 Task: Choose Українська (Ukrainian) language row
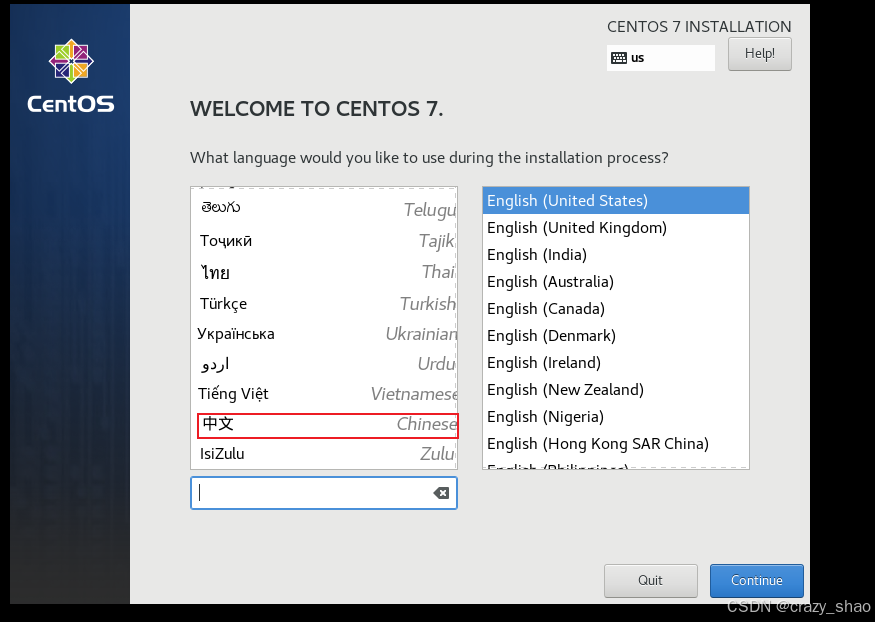click(x=324, y=334)
